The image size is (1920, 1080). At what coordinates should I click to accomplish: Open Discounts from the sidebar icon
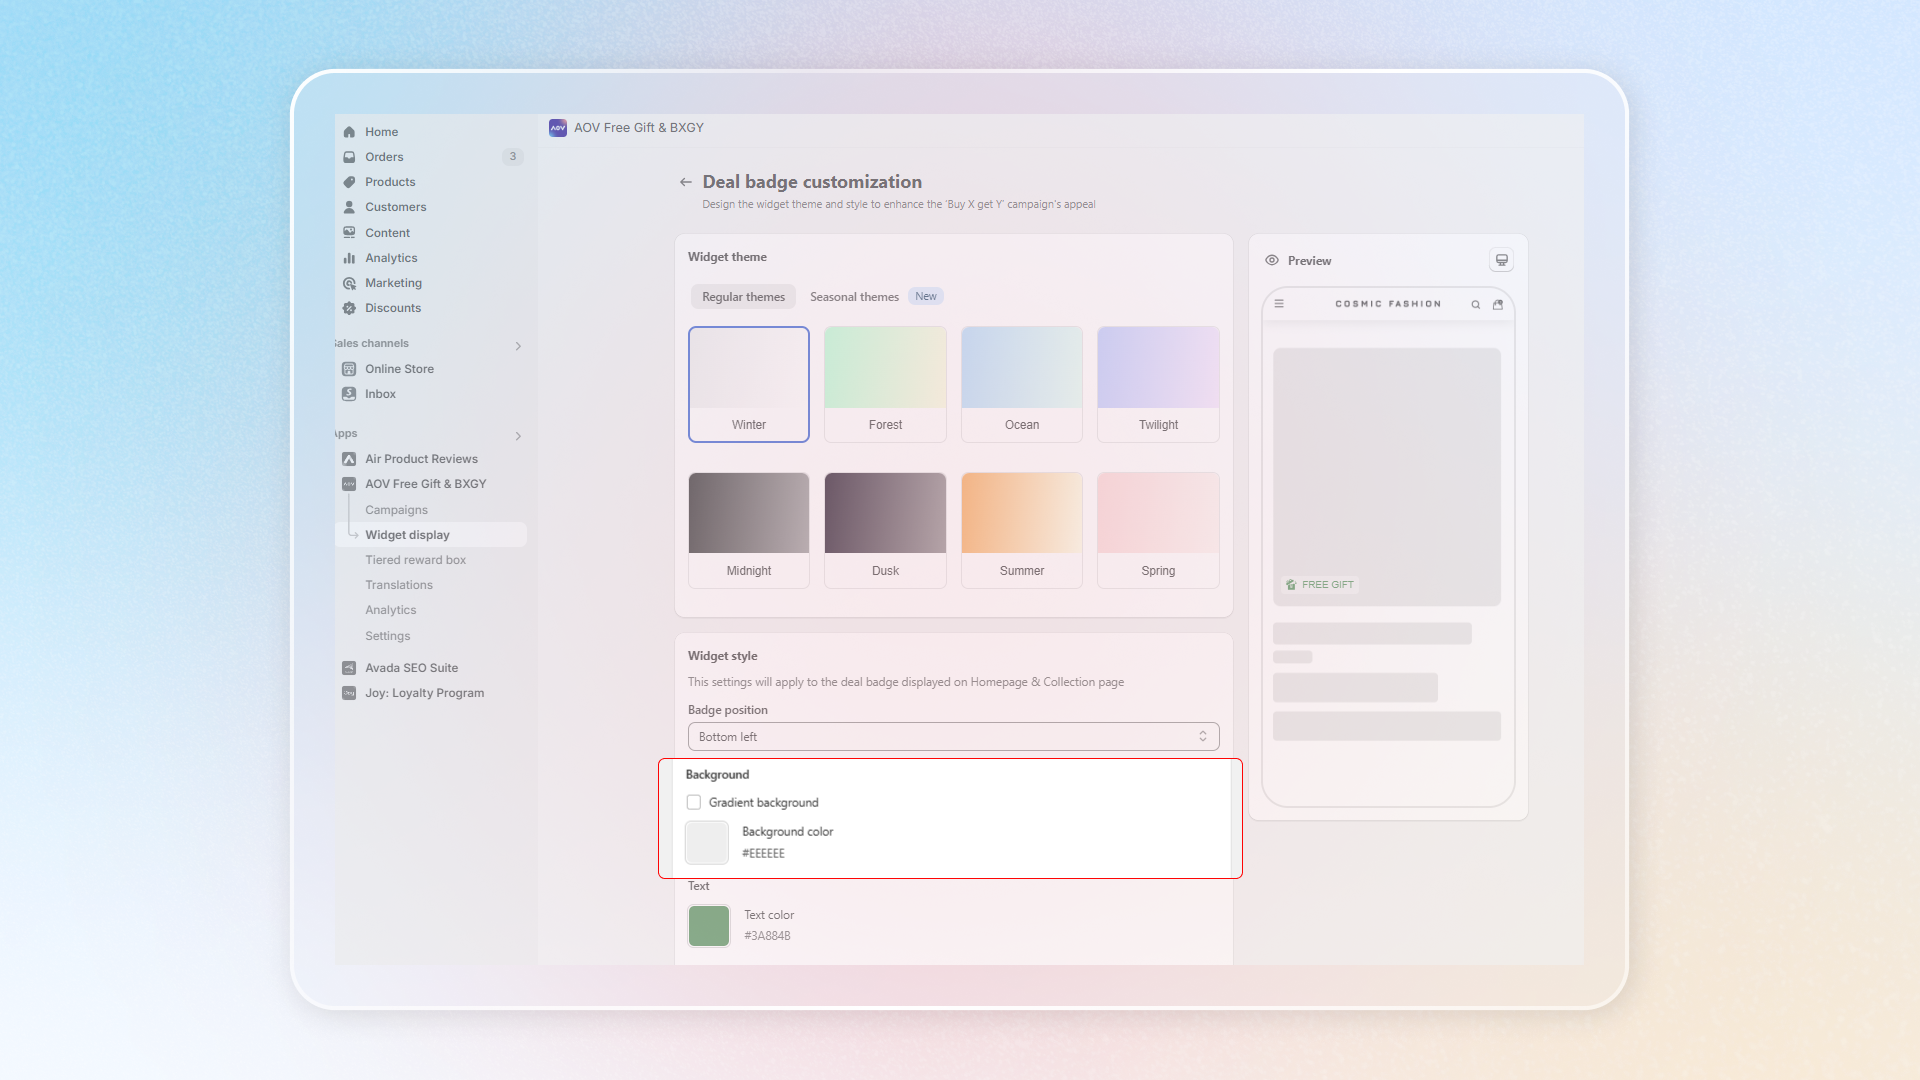pyautogui.click(x=349, y=308)
